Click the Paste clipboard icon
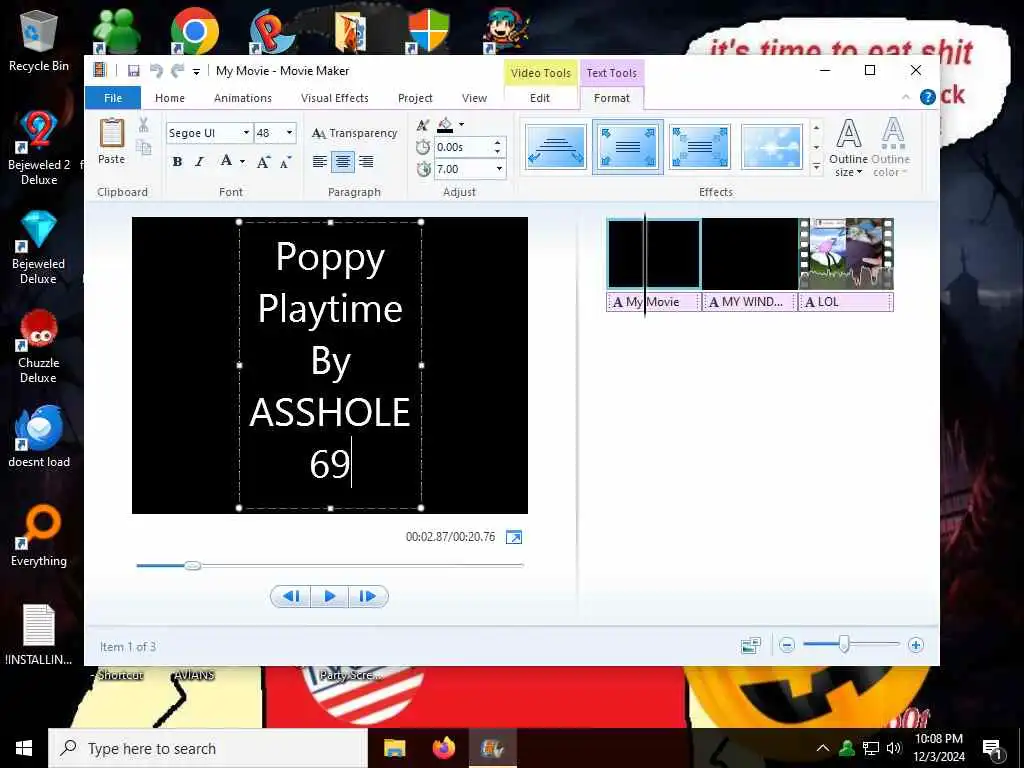Screen dimensions: 1024x768 click(x=112, y=140)
